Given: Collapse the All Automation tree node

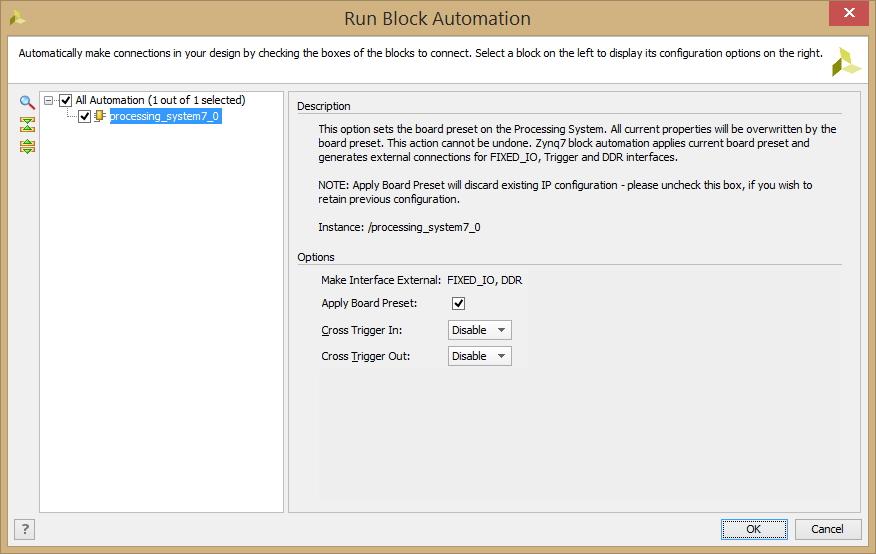Looking at the screenshot, I should click(49, 101).
